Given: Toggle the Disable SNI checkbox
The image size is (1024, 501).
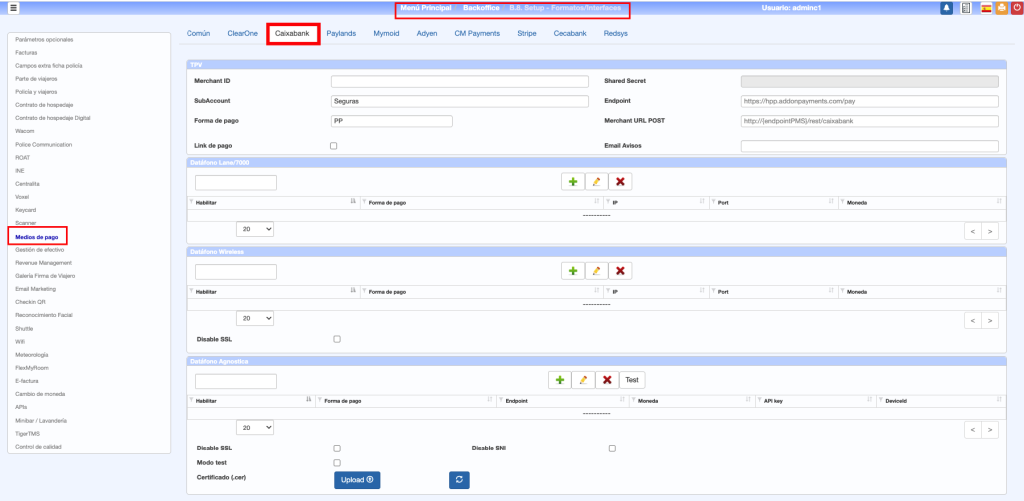Looking at the screenshot, I should 612,448.
